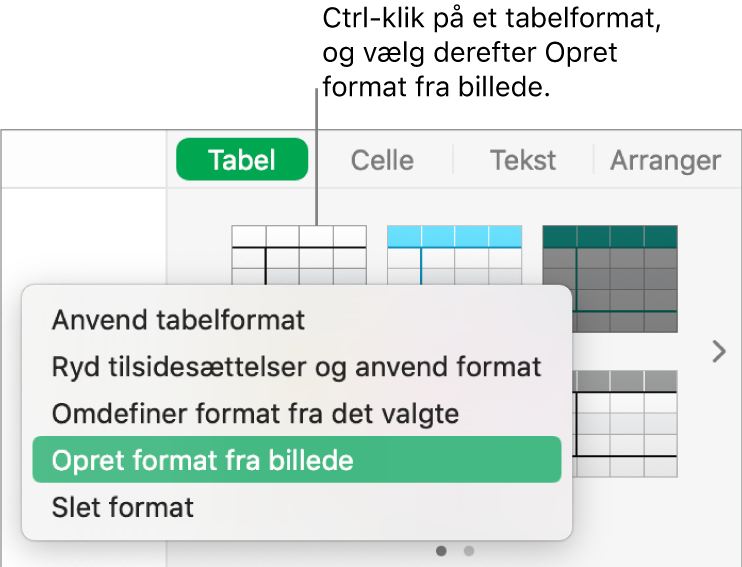Viewport: 742px width, 567px height.
Task: Click the cyan header row of blue style
Action: [454, 236]
